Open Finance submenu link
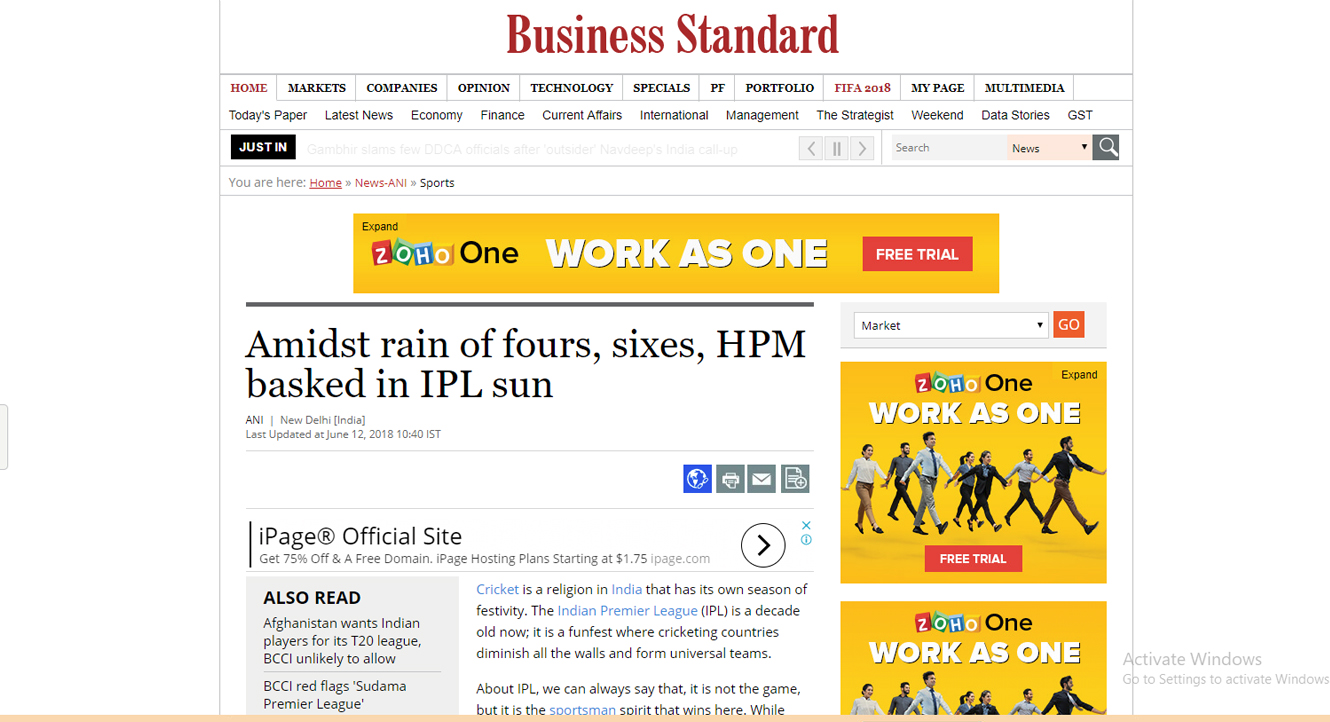The image size is (1330, 722). (503, 115)
